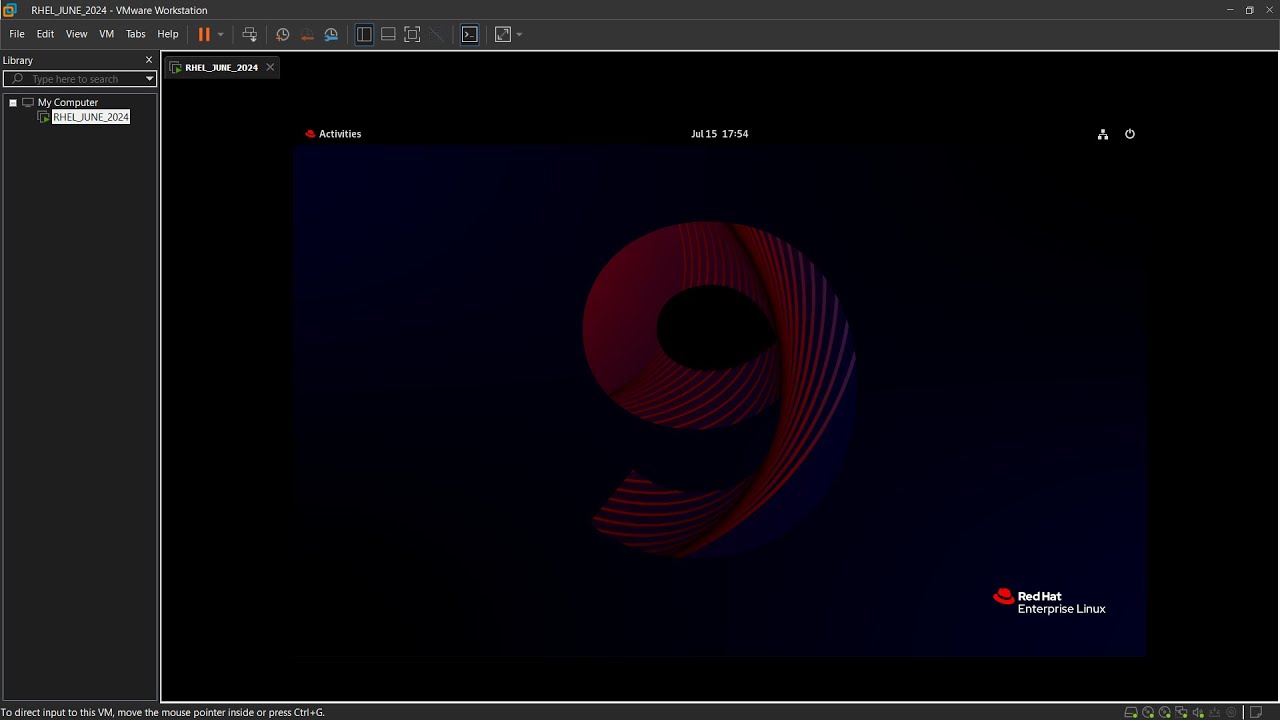Open the message log icon

[x=1257, y=712]
